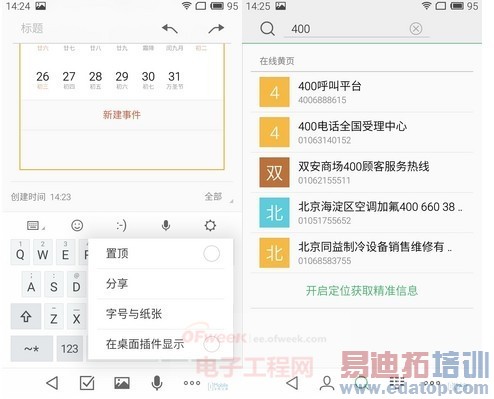Switch to symbols with ~* key

click(x=32, y=349)
